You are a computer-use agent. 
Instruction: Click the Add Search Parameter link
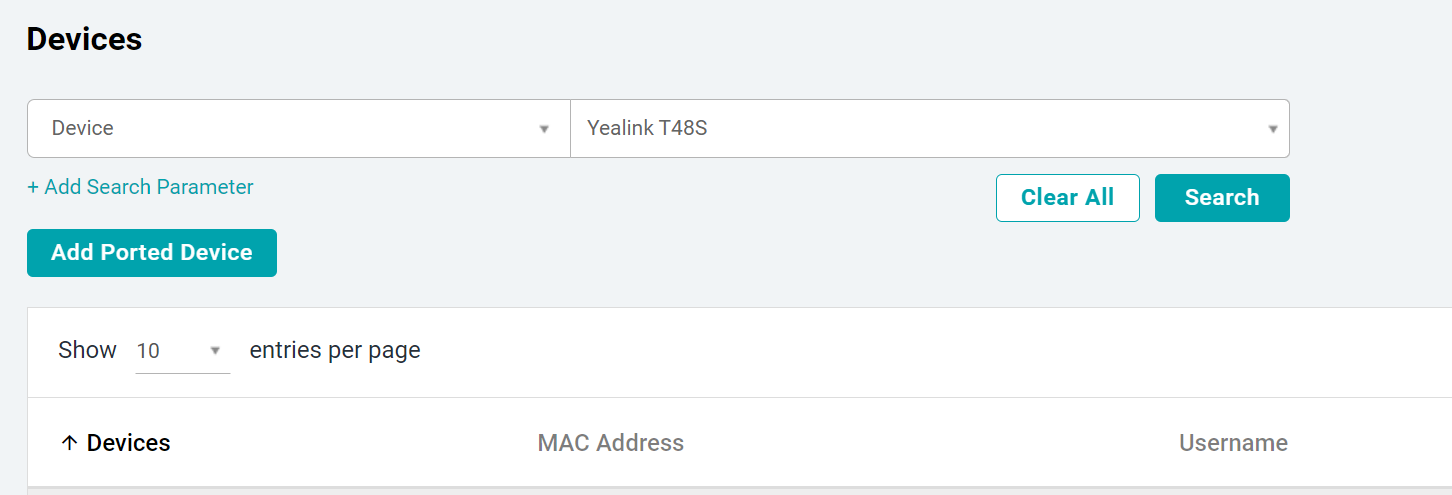(x=148, y=187)
